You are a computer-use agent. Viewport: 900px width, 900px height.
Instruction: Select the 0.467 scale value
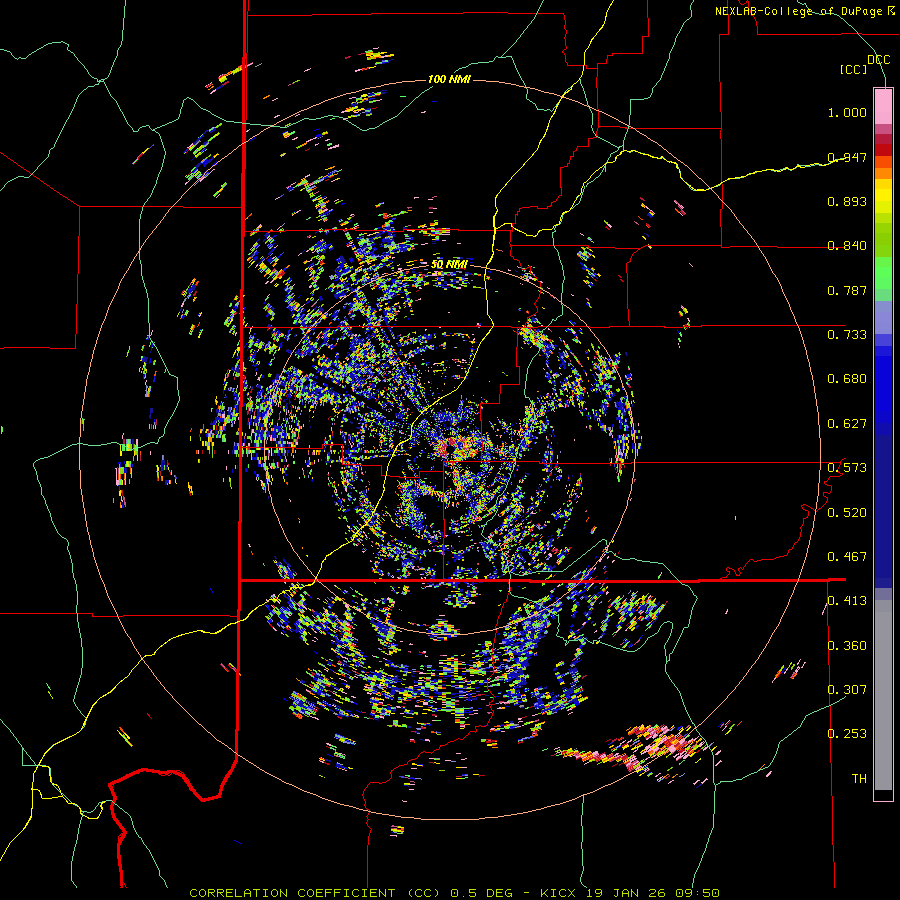coord(847,557)
